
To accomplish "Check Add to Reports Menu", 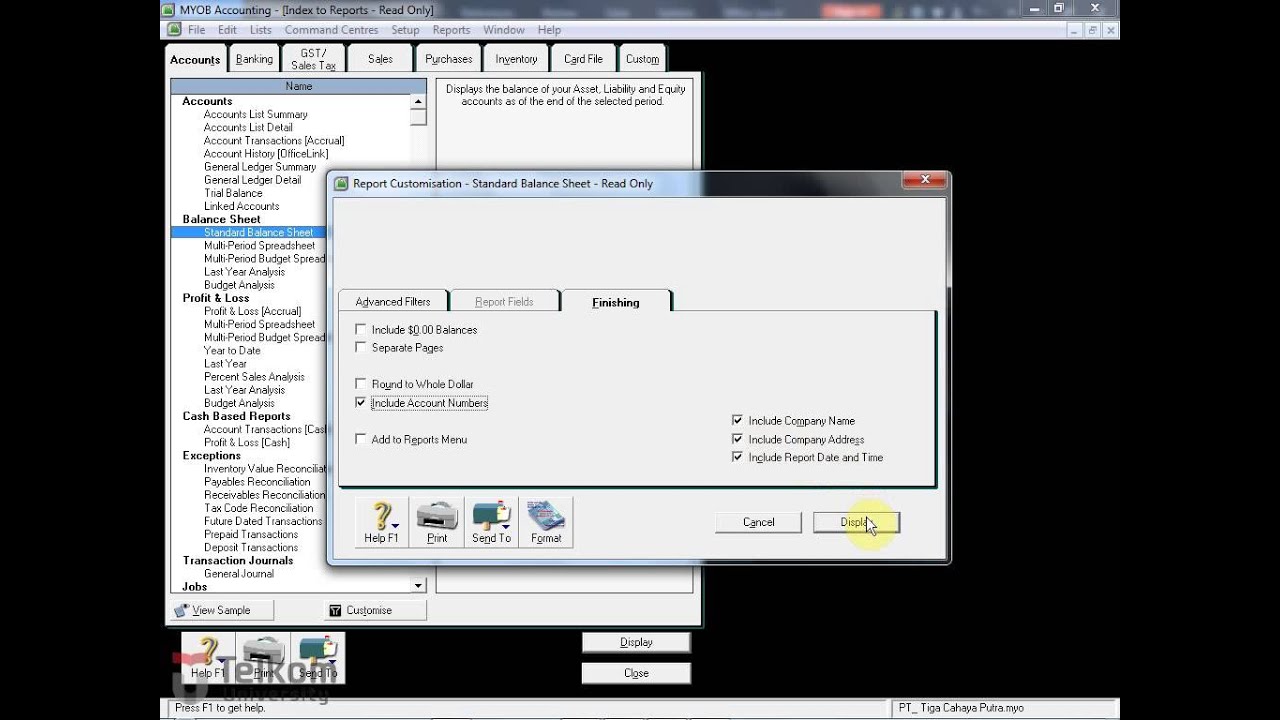I will click(x=361, y=439).
